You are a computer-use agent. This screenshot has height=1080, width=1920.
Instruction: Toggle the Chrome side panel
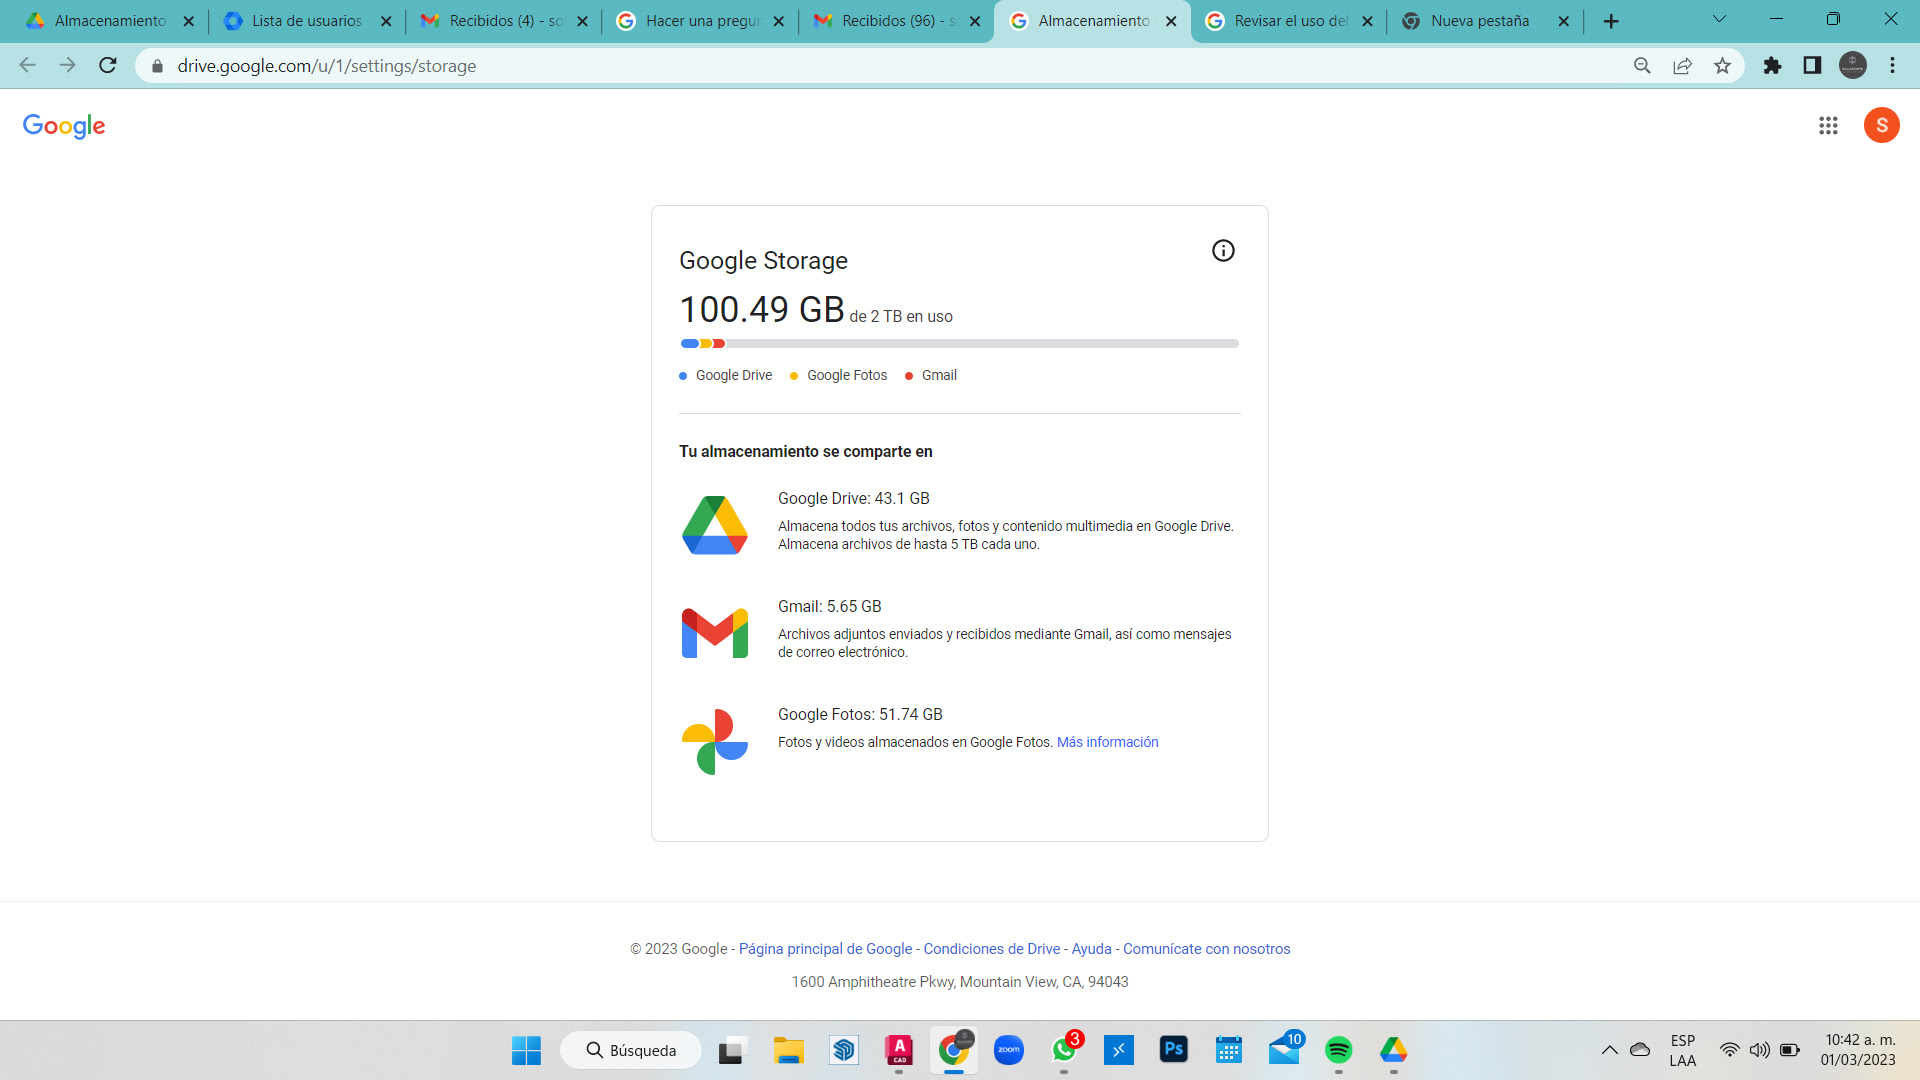coord(1812,66)
